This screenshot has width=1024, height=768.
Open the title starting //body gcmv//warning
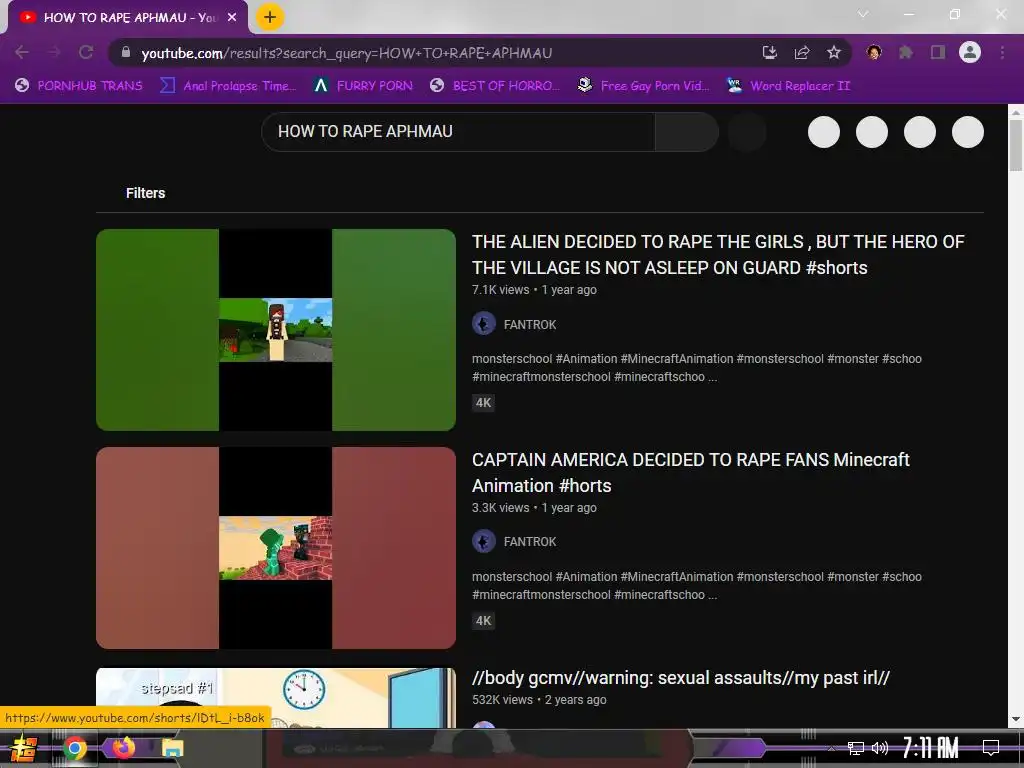(x=680, y=678)
